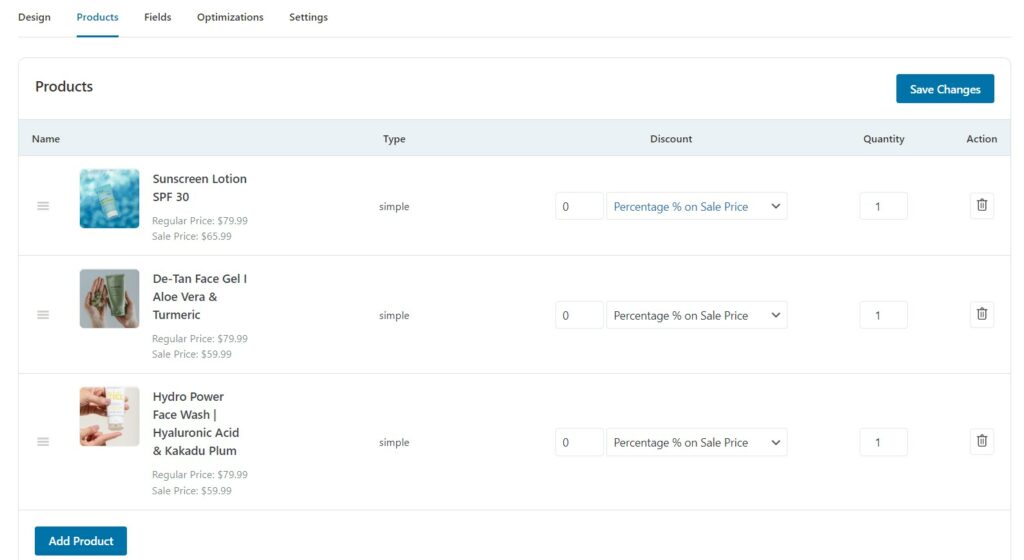Remove Hydro Power Face Wash via trash icon
Viewport: 1024px width, 560px height.
(x=982, y=441)
